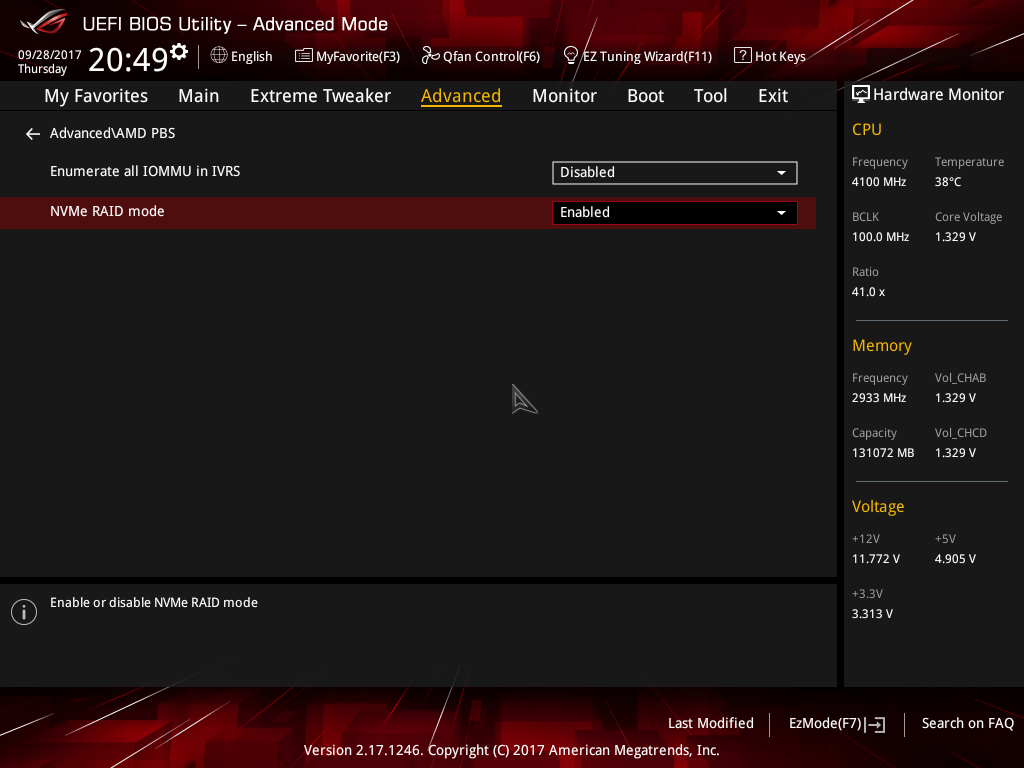Select the Enumerate all IOMMU in IVRS label
This screenshot has height=768, width=1024.
145,171
